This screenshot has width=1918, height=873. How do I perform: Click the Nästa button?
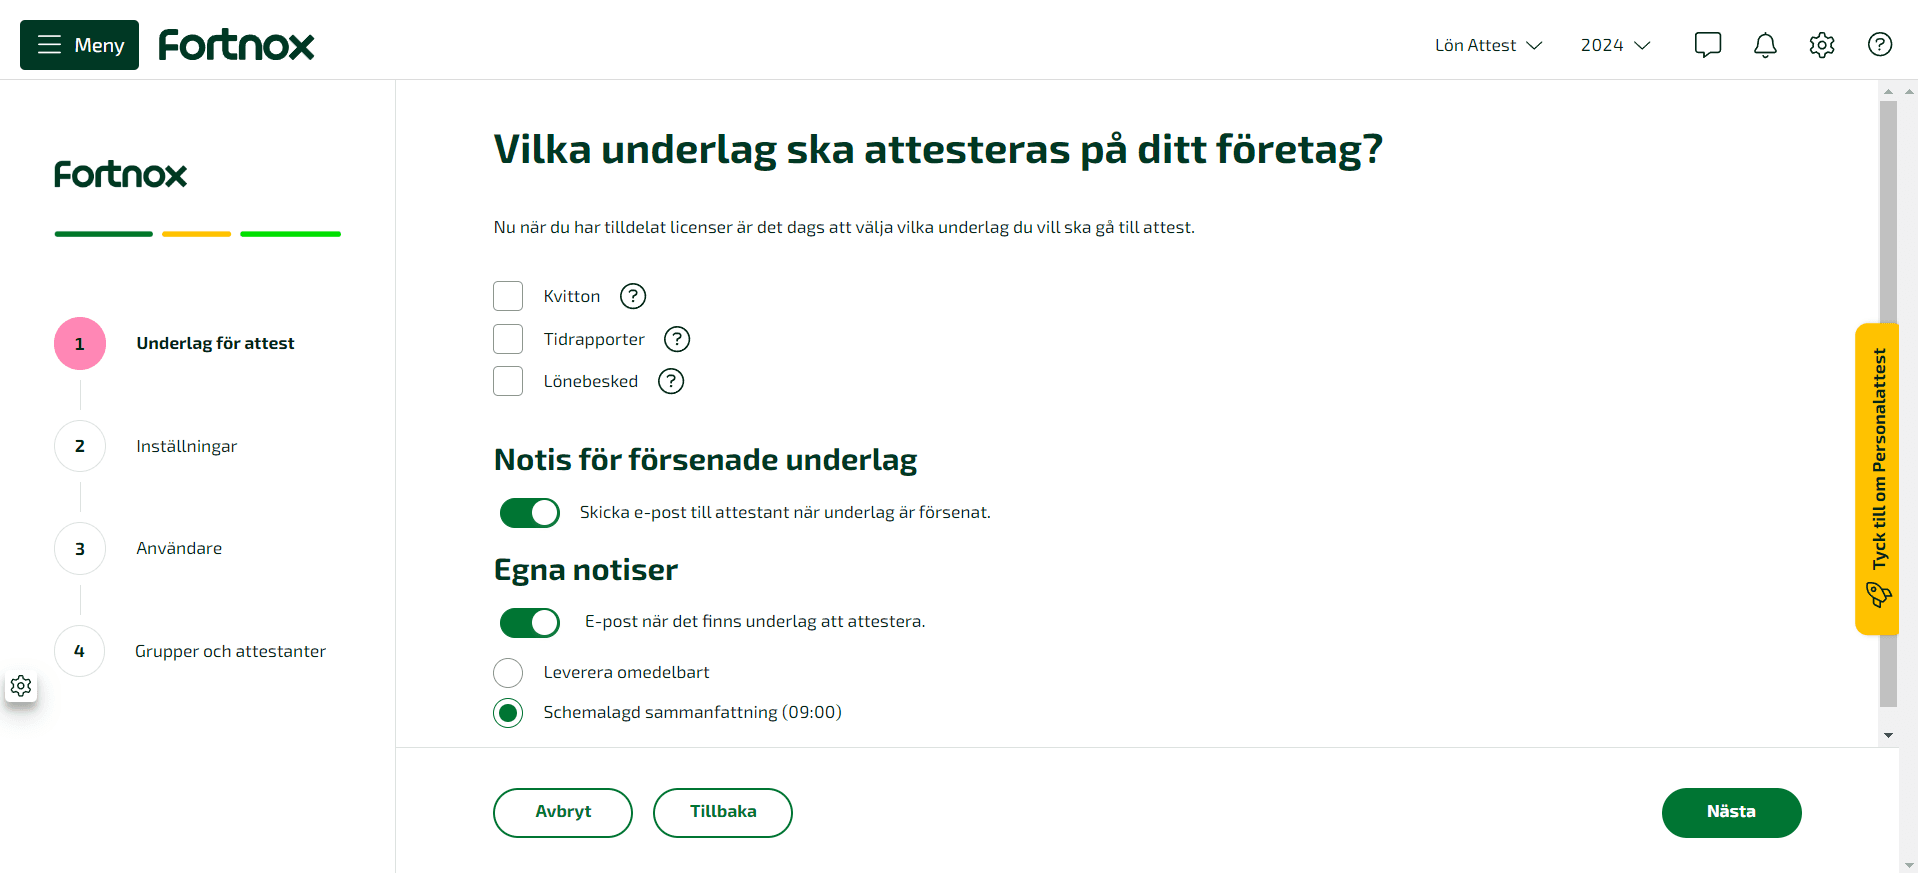(1731, 813)
